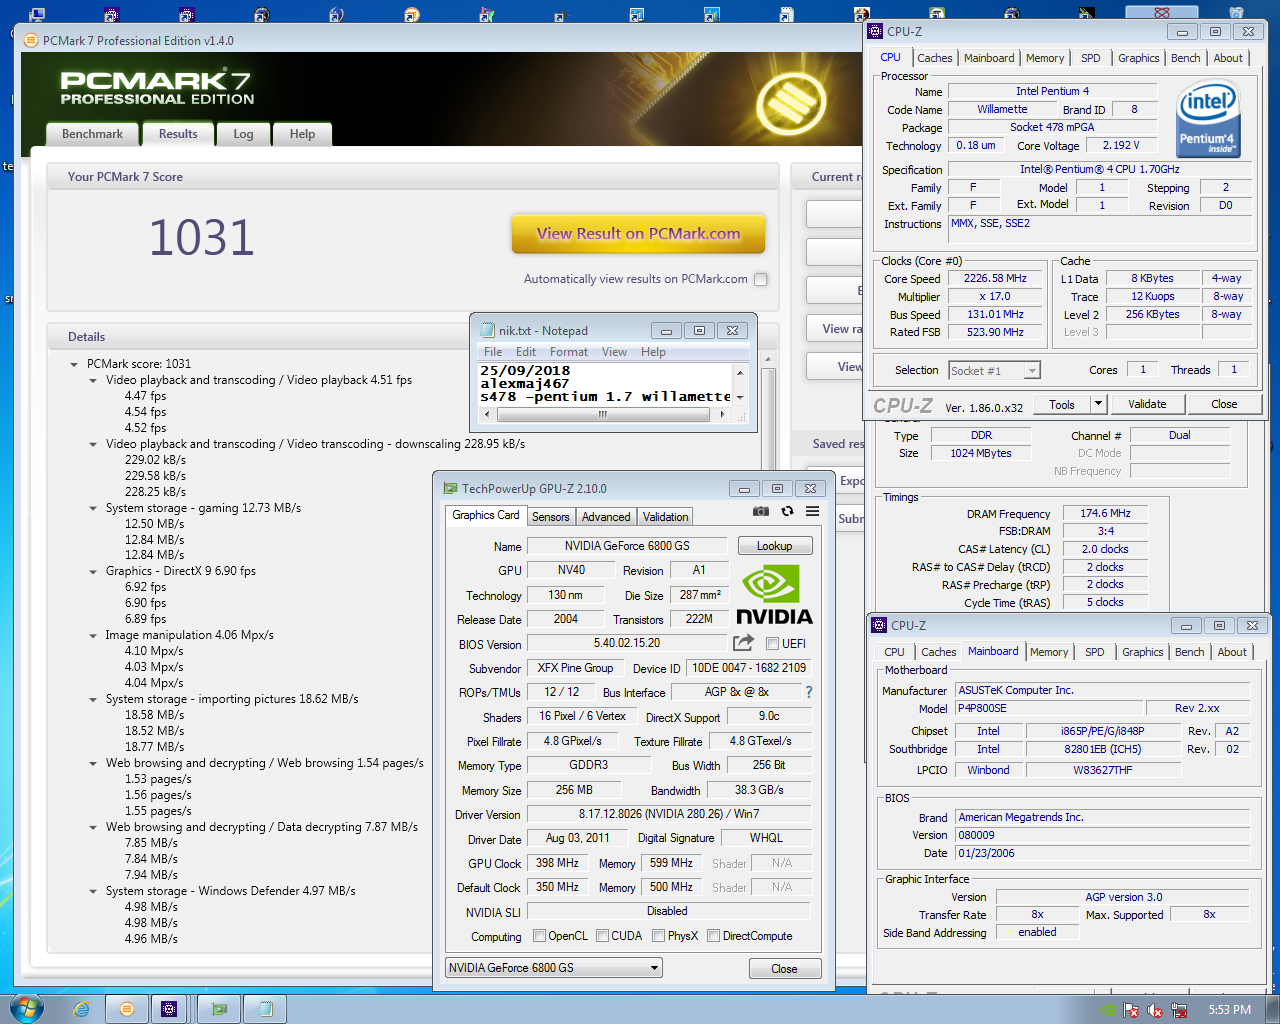Open the Action Center flag tray icon
Viewport: 1280px width, 1024px height.
coord(1132,1010)
